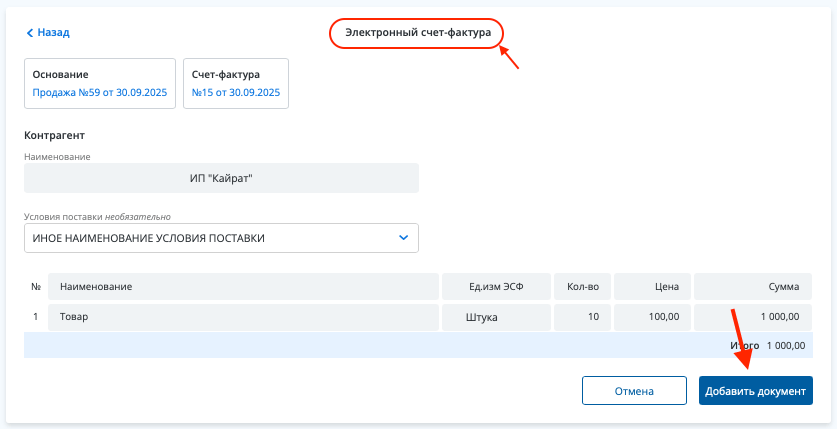
Task: Click the sum cell with 1 000,00
Action: pyautogui.click(x=752, y=317)
